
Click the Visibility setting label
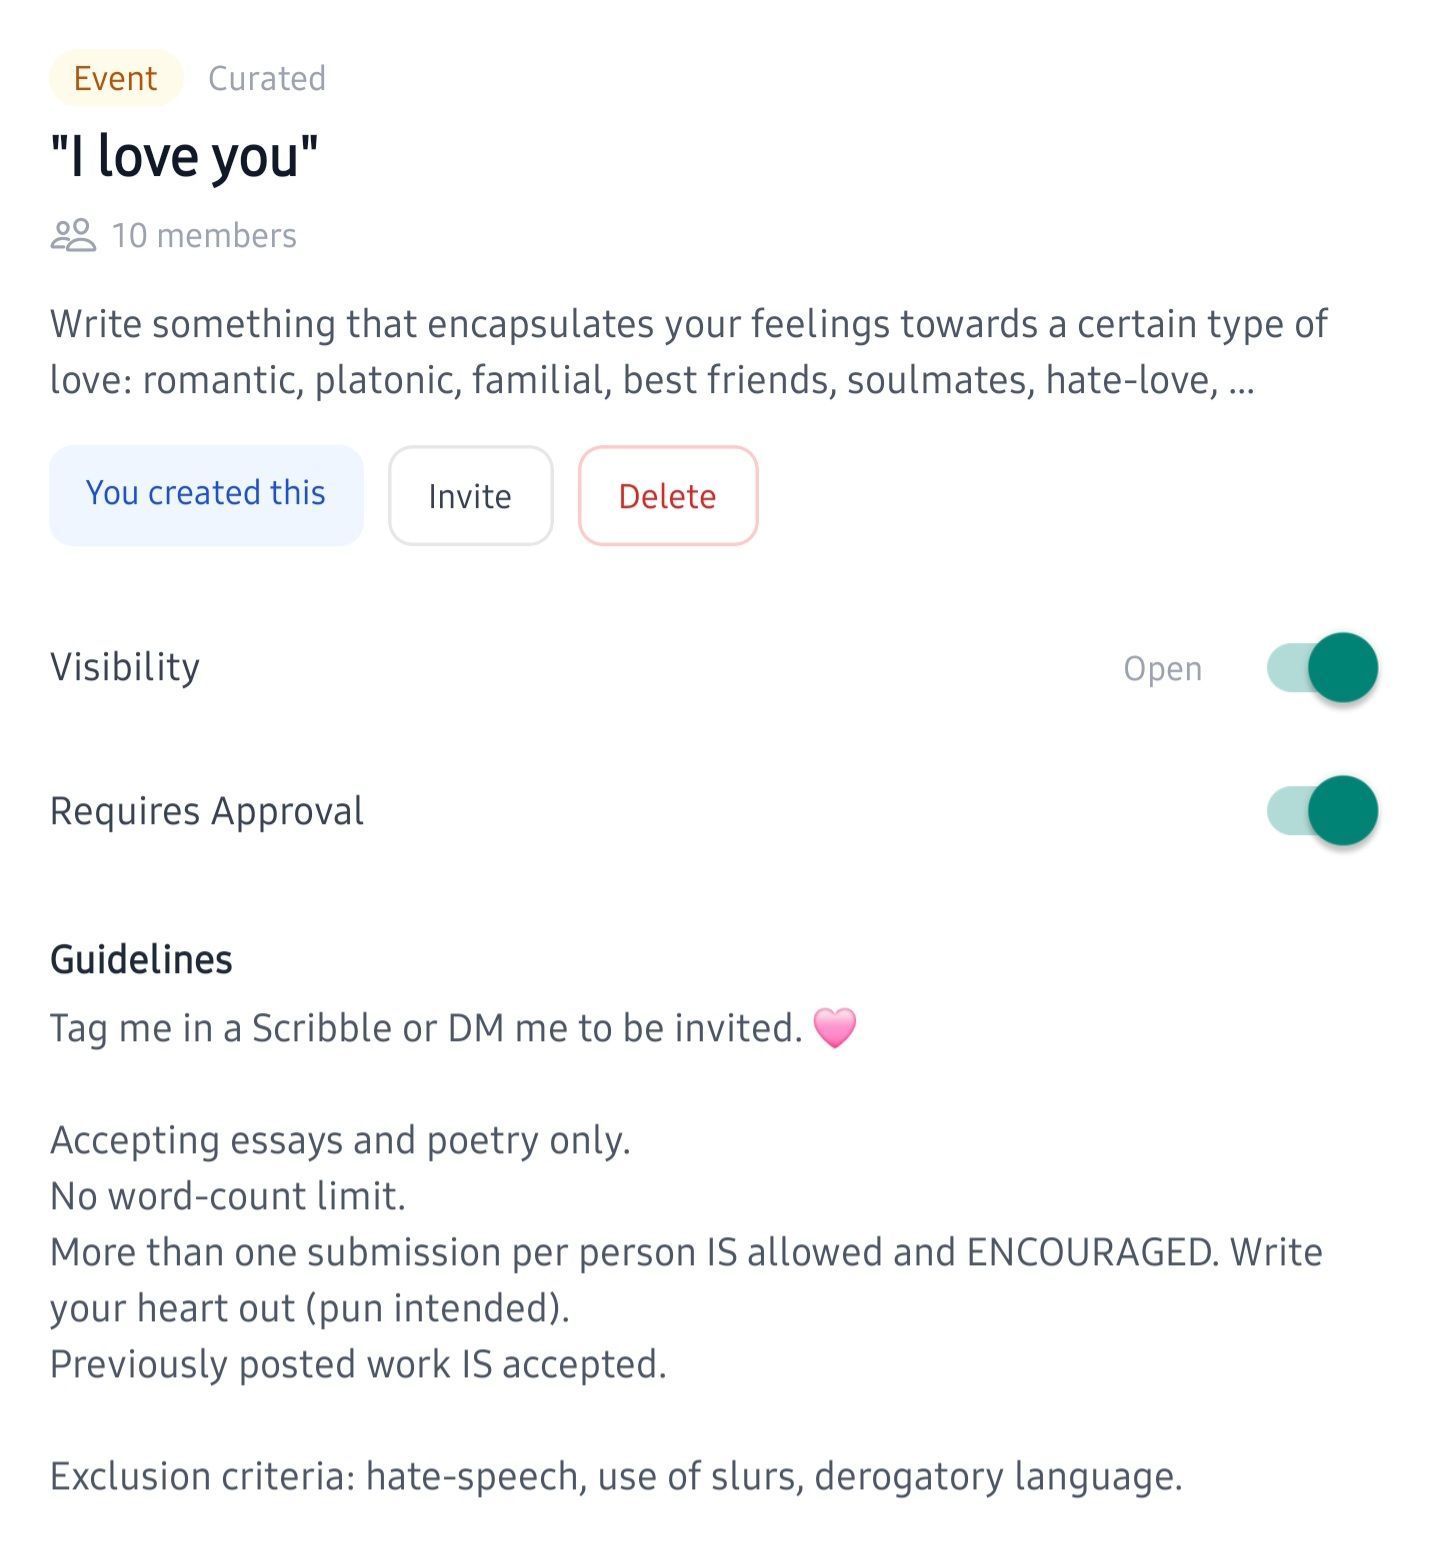pyautogui.click(x=125, y=667)
